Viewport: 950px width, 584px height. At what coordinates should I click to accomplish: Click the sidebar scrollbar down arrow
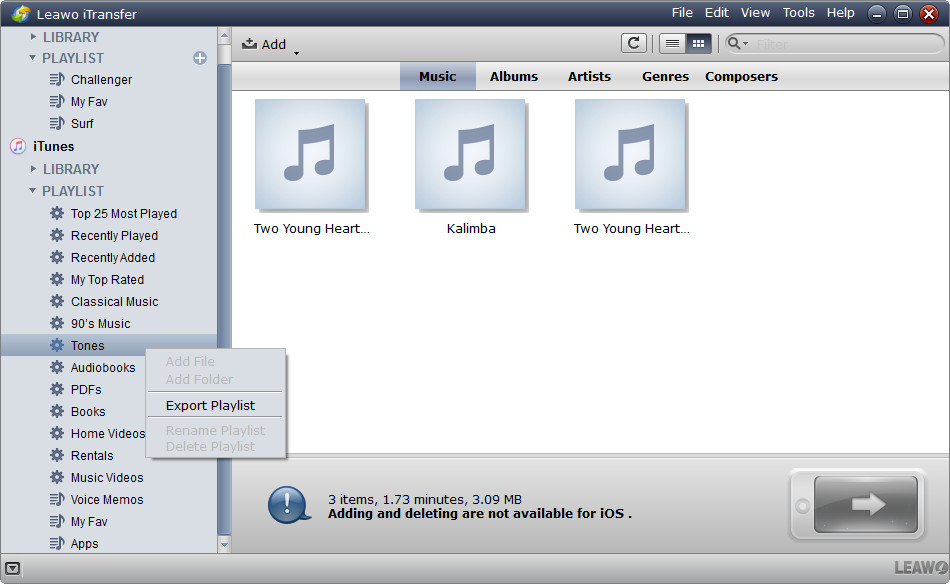pyautogui.click(x=224, y=544)
